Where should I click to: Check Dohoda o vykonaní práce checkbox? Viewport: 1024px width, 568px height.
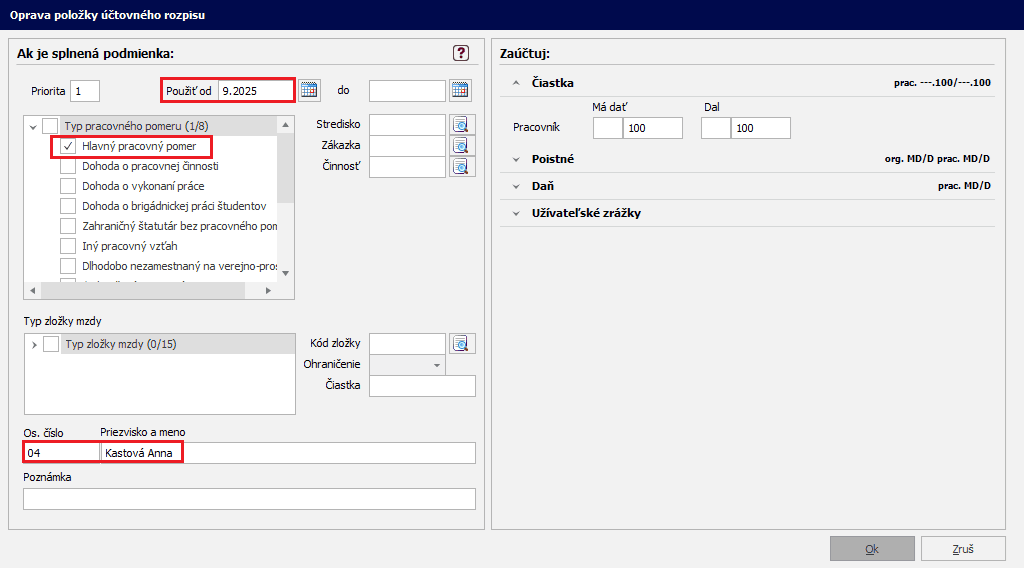(68, 186)
